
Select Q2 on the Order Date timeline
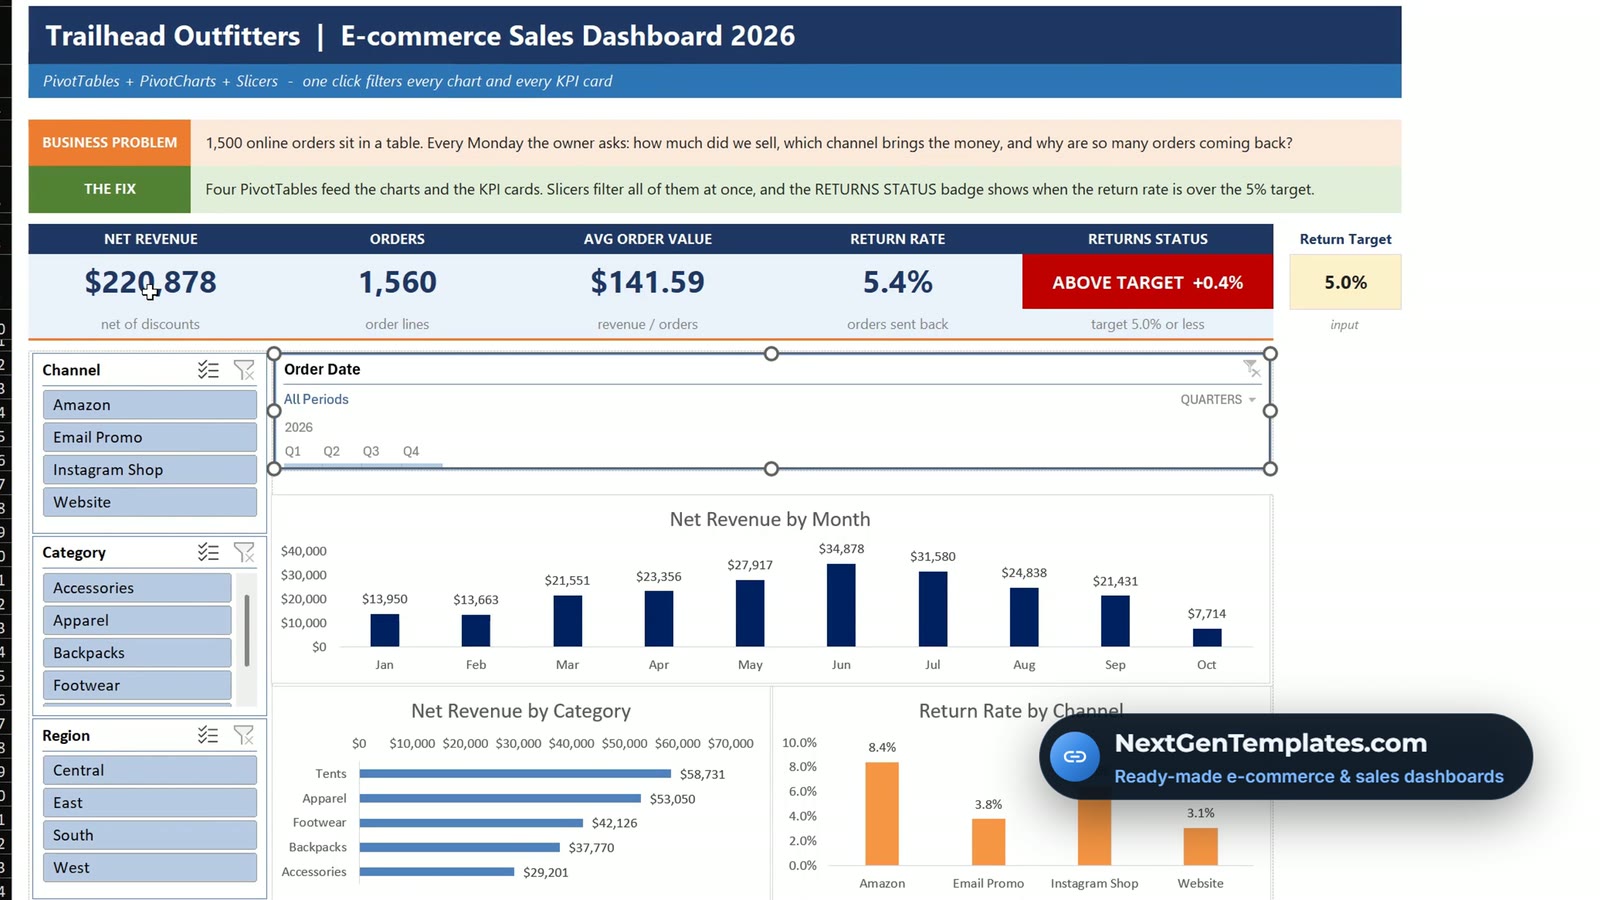[x=332, y=451]
